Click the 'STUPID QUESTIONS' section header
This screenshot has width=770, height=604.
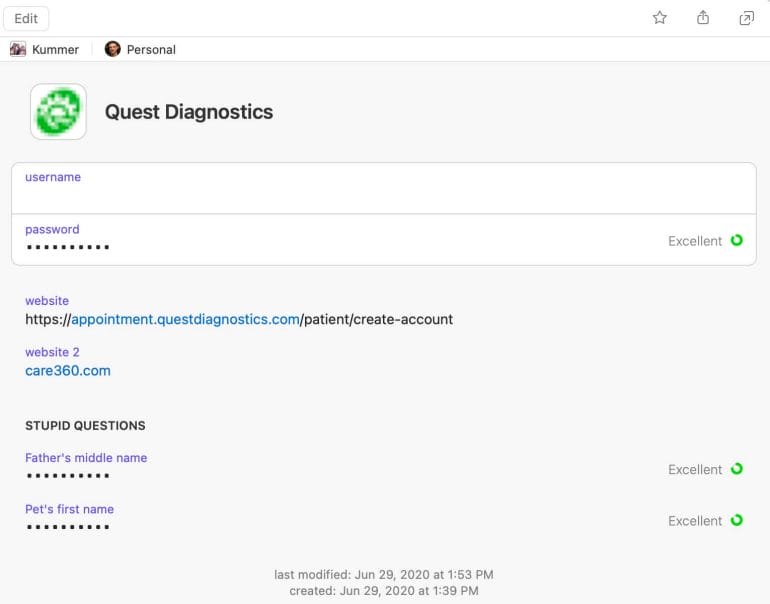[85, 426]
